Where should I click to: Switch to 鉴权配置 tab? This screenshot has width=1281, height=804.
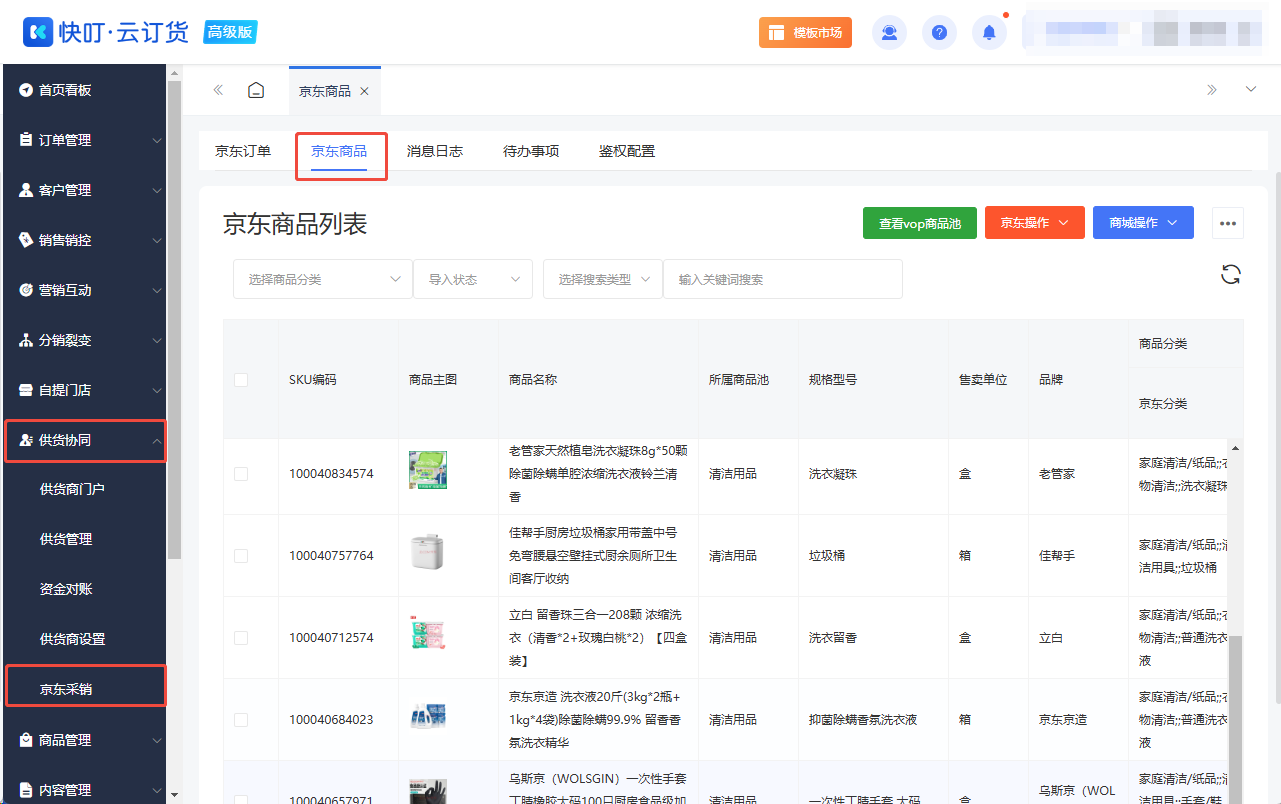pos(627,152)
